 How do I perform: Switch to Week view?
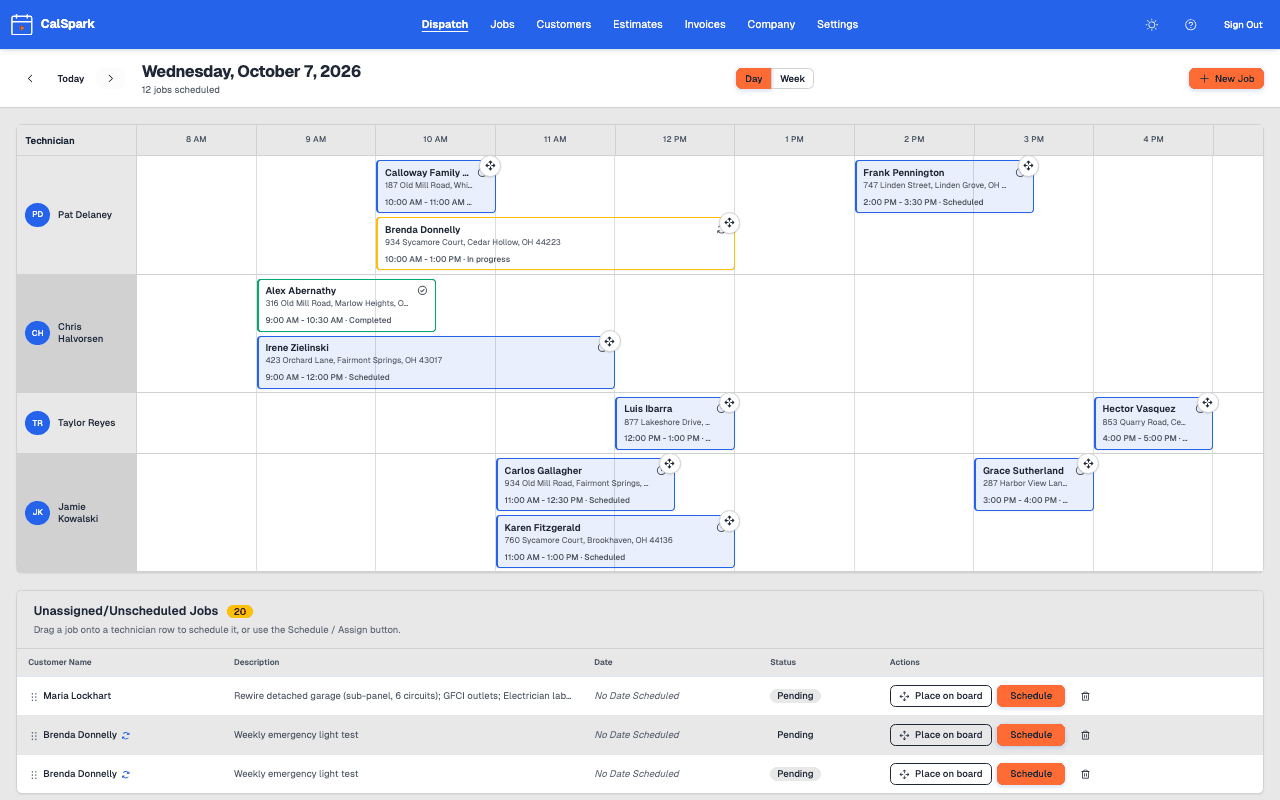(792, 79)
